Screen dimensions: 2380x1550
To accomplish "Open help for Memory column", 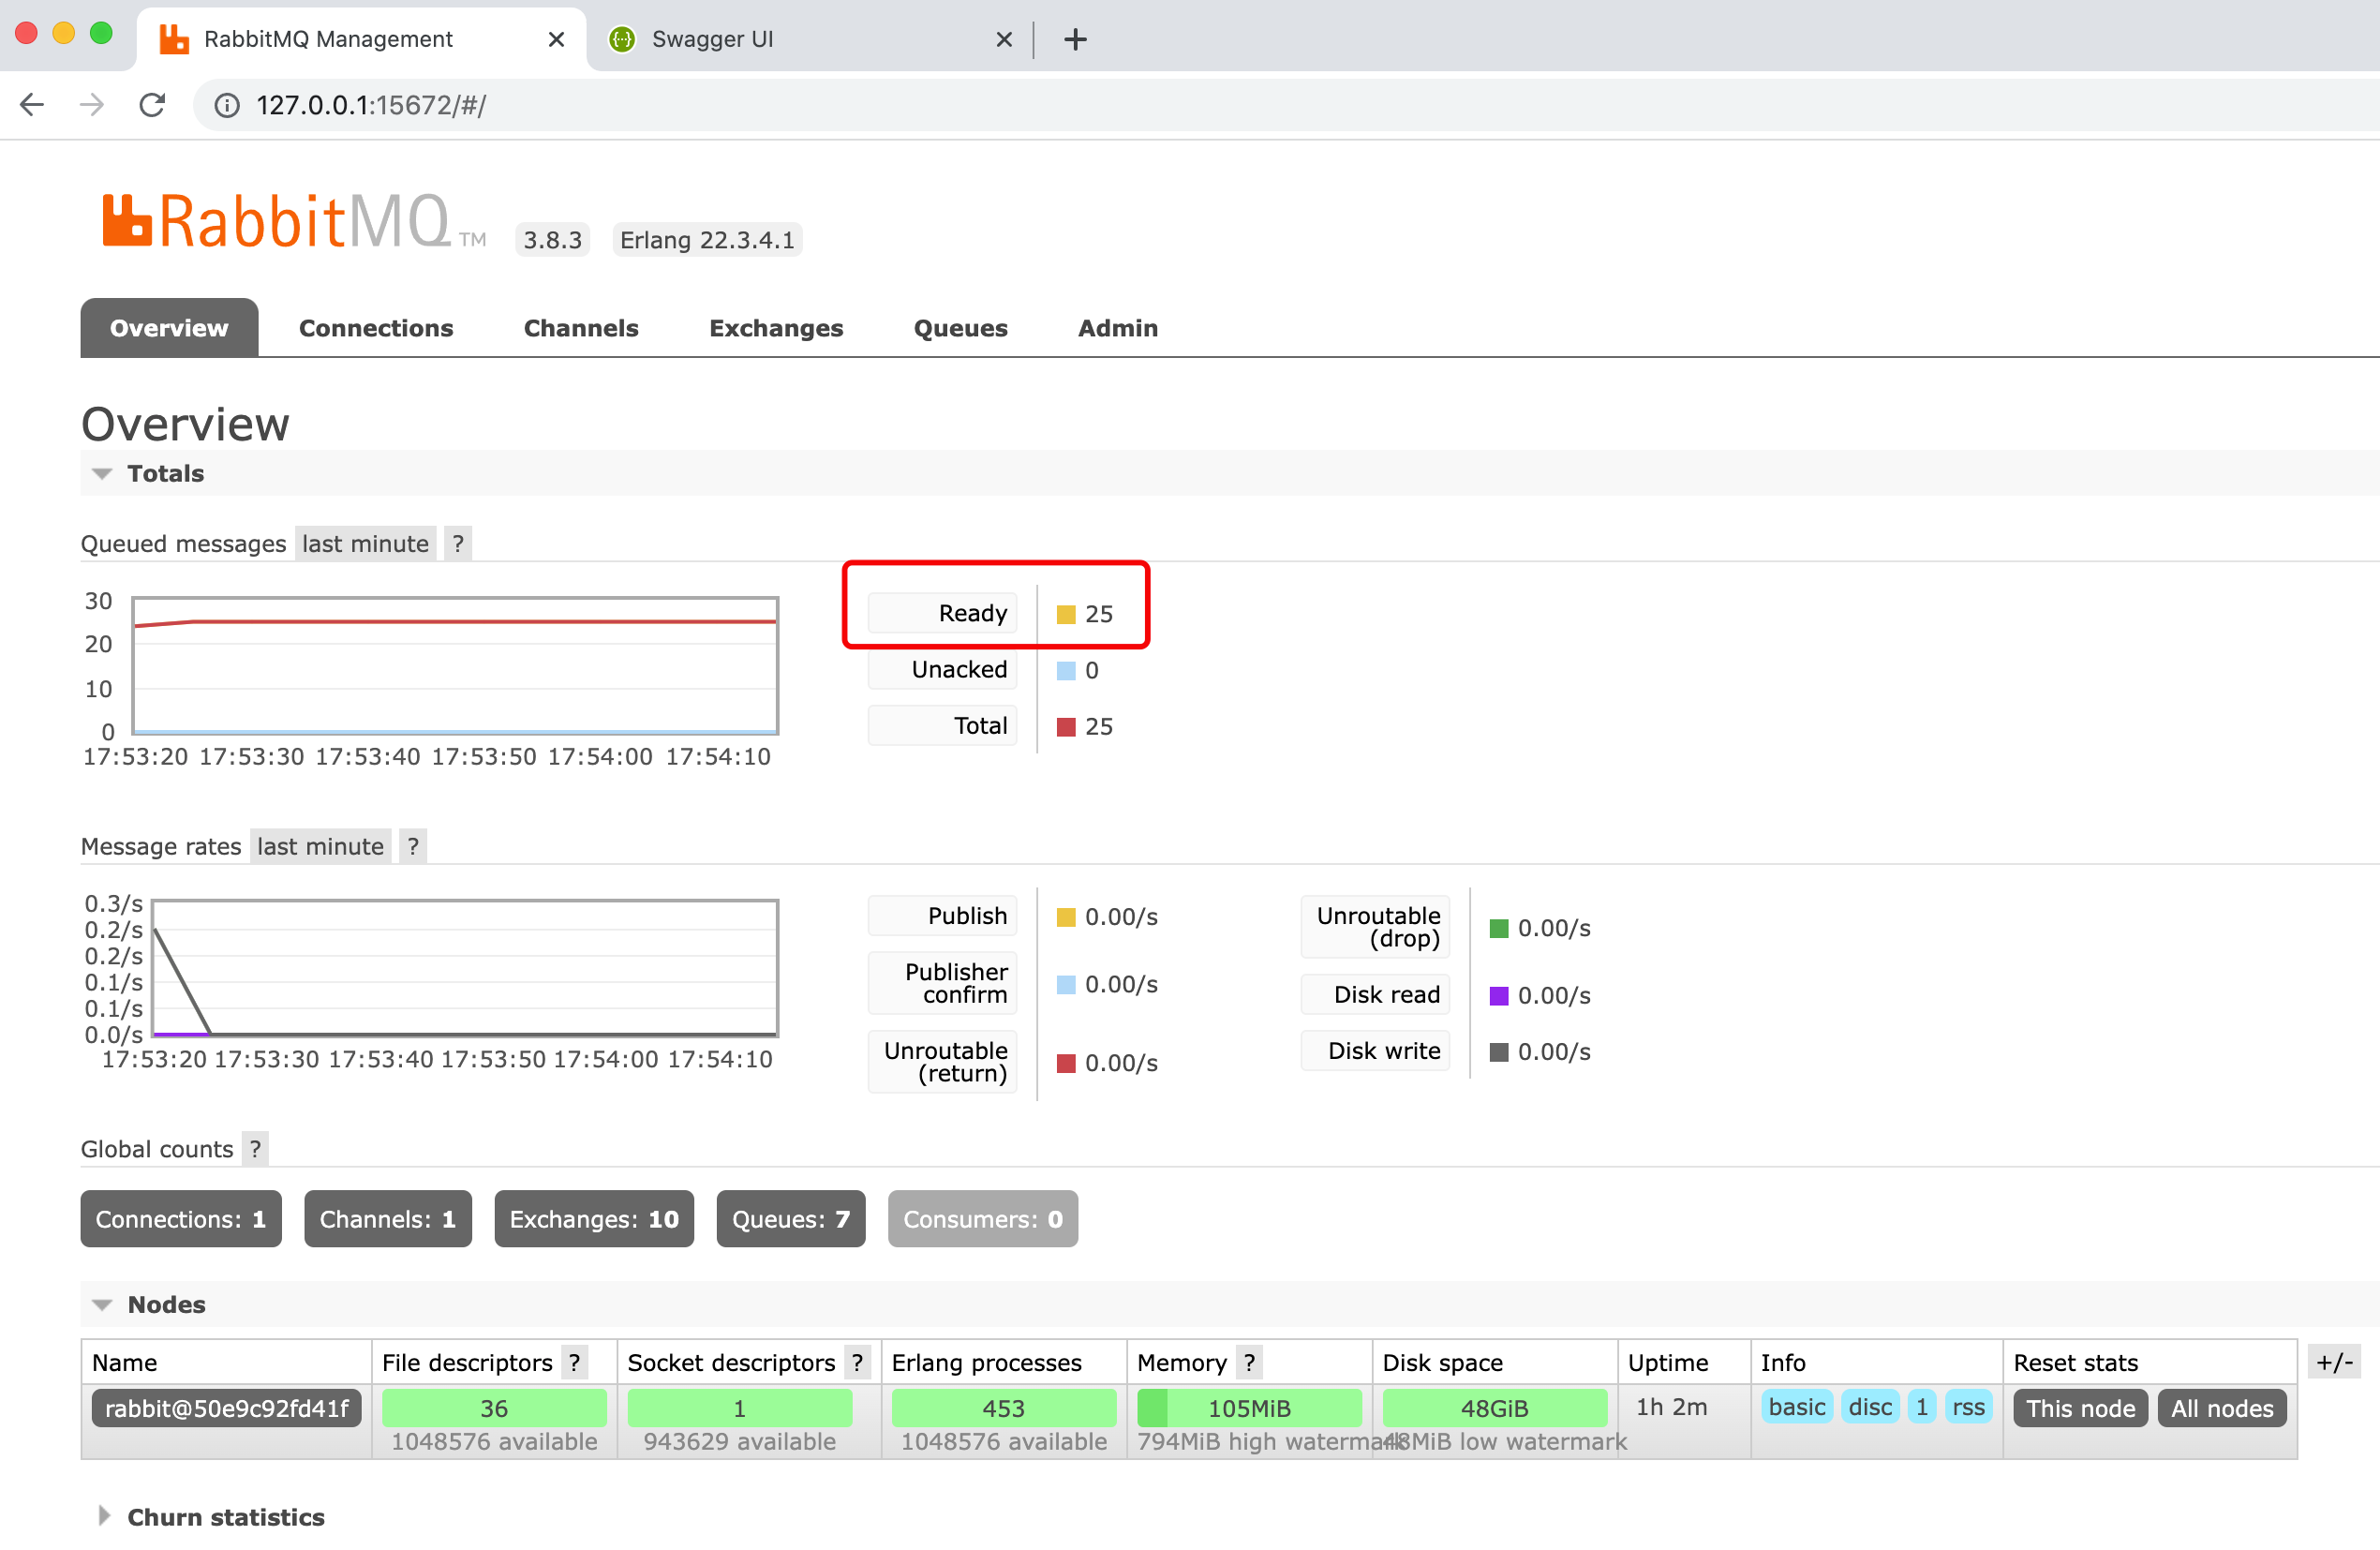I will tap(1249, 1363).
